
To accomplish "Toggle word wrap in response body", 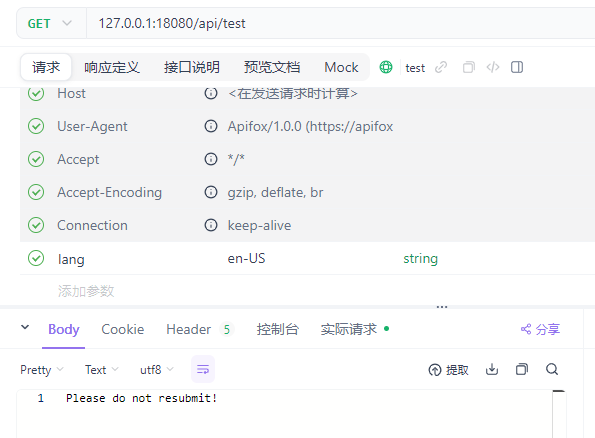I will [x=203, y=369].
